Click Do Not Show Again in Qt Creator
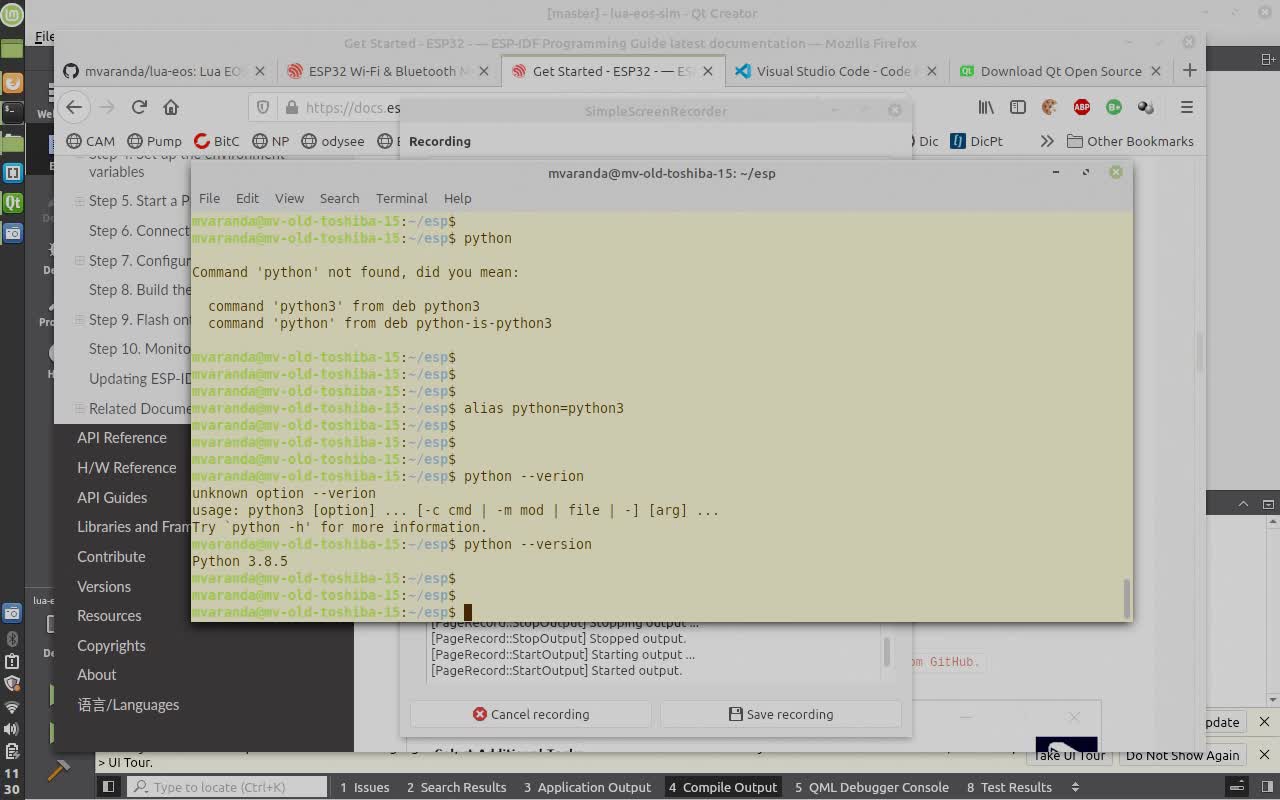The image size is (1280, 800). tap(1183, 755)
